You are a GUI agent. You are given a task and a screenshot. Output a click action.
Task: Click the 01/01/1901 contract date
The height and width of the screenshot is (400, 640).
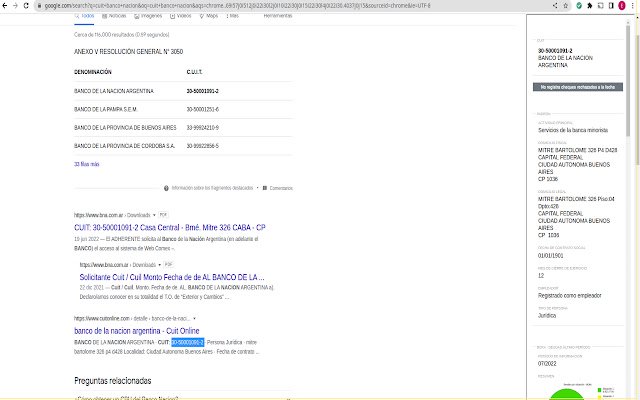tap(550, 256)
